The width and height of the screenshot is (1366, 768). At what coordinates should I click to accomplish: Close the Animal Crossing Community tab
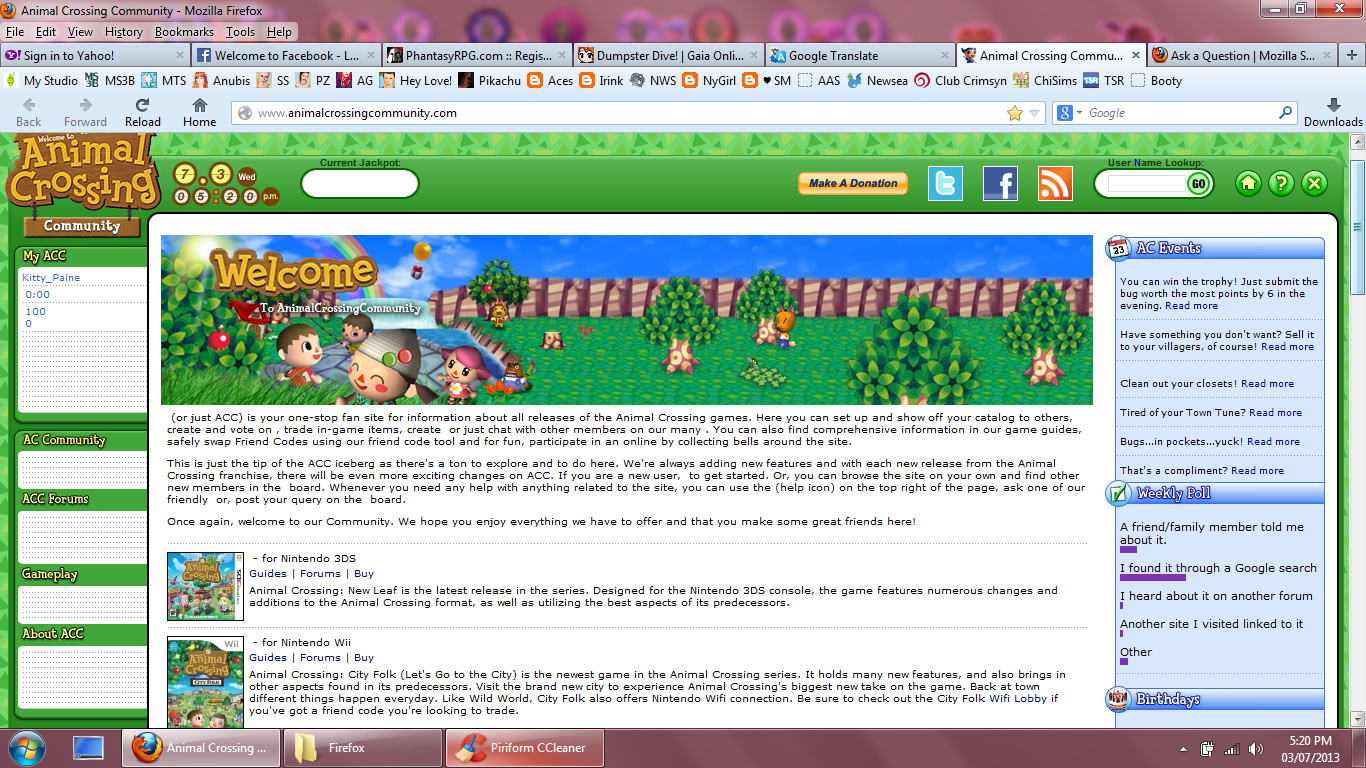pos(1134,56)
